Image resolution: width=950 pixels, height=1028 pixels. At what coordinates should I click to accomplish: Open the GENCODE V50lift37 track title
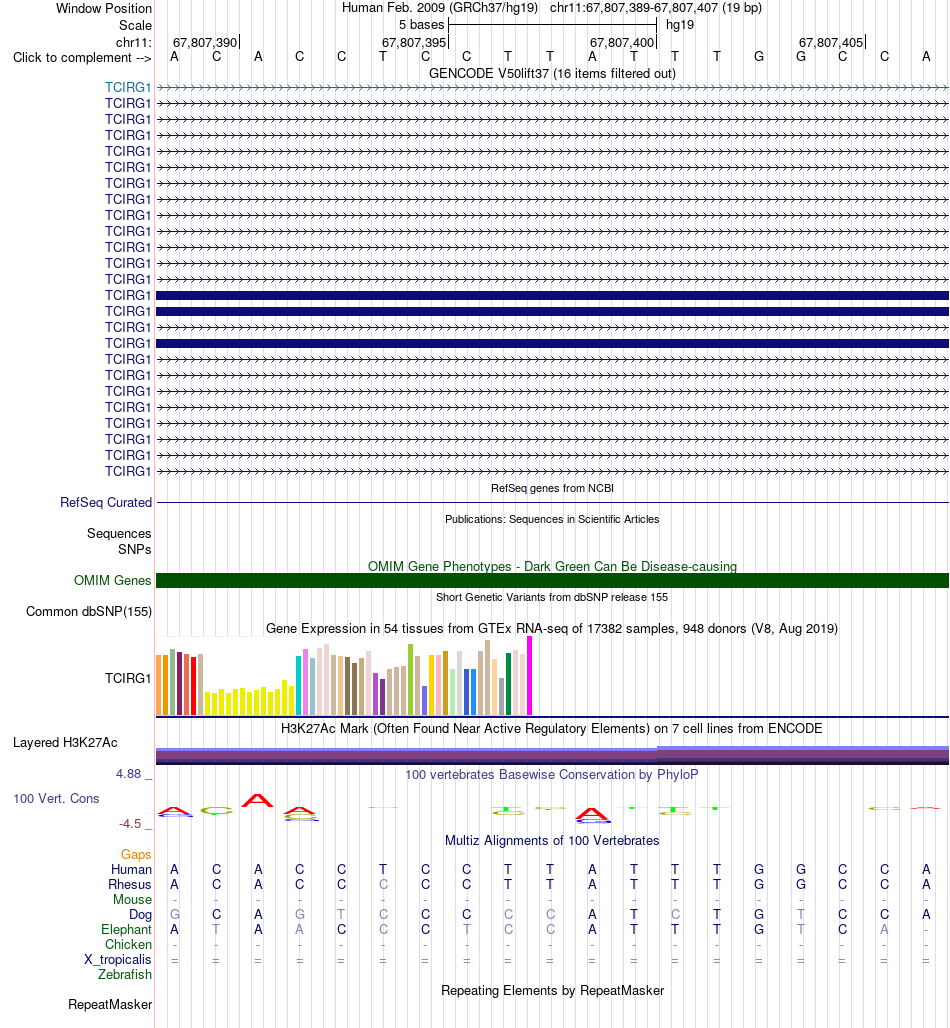[x=552, y=73]
